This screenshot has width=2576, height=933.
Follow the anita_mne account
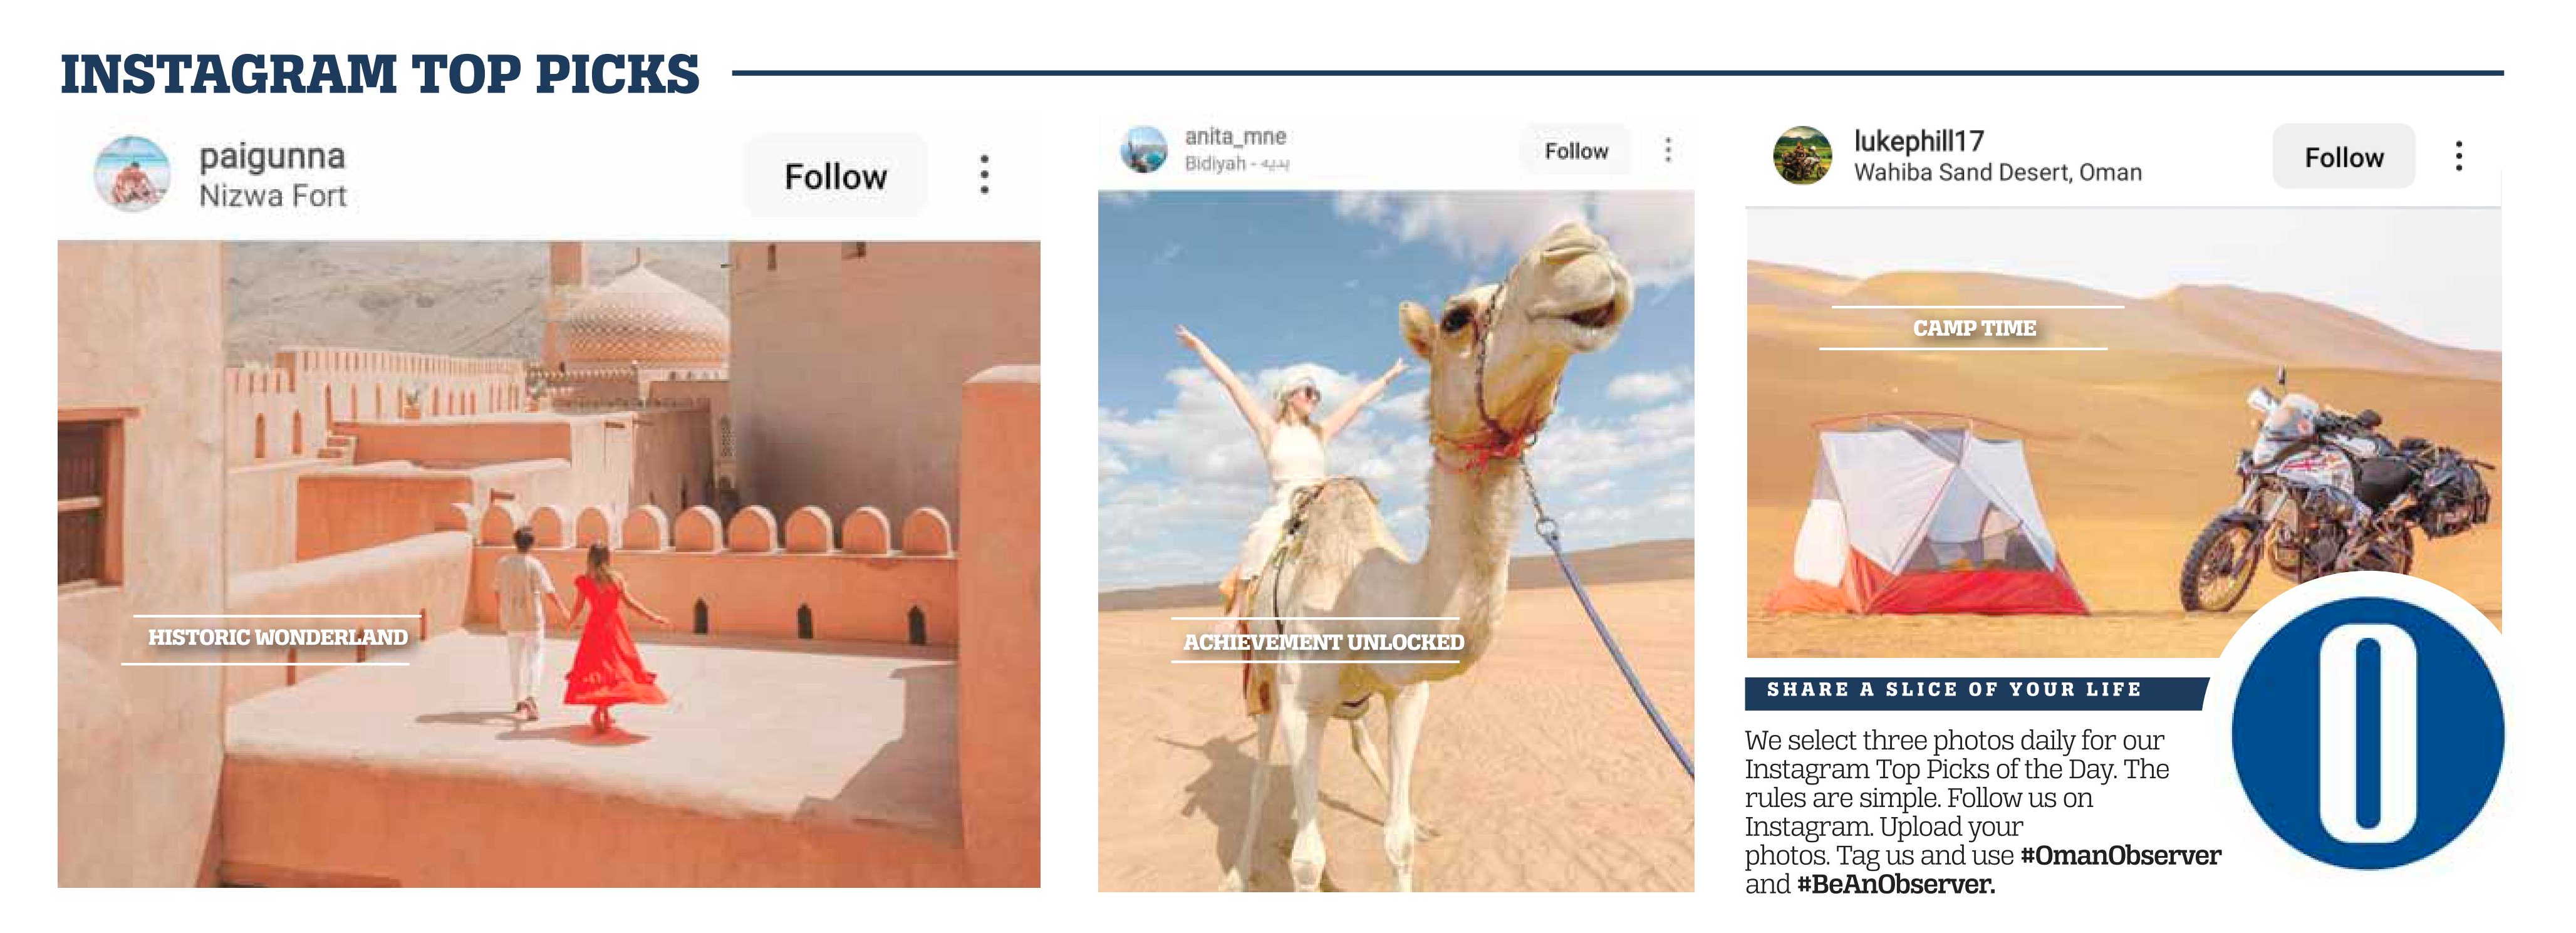point(1576,151)
